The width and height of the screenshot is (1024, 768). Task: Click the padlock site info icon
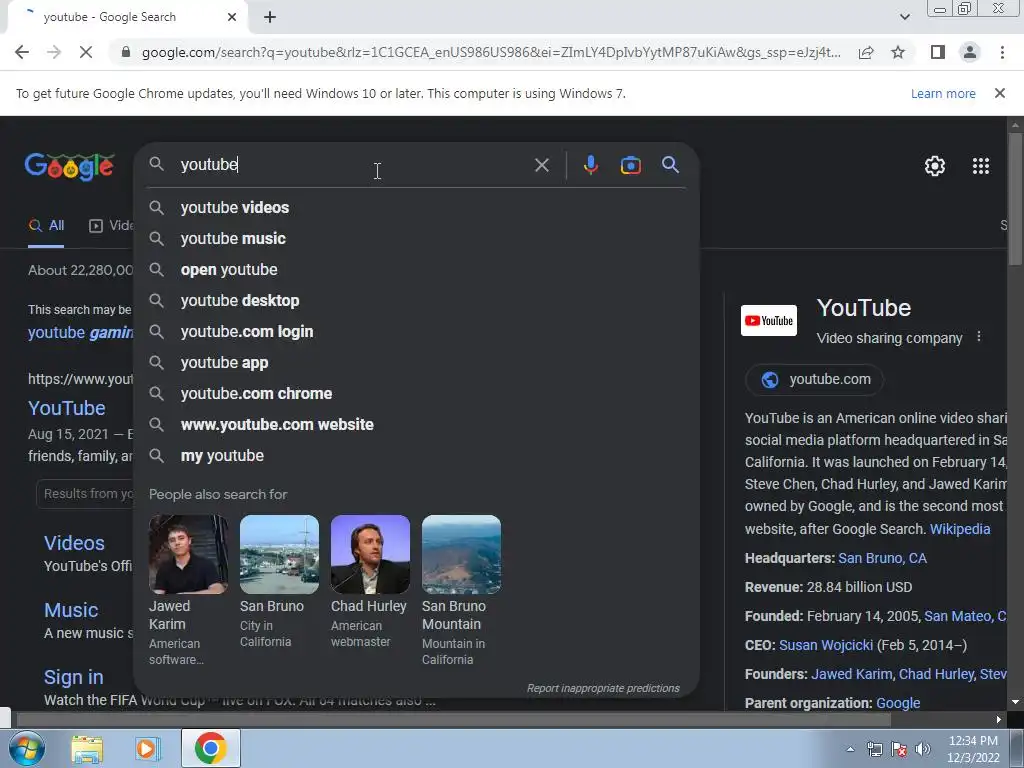(126, 52)
